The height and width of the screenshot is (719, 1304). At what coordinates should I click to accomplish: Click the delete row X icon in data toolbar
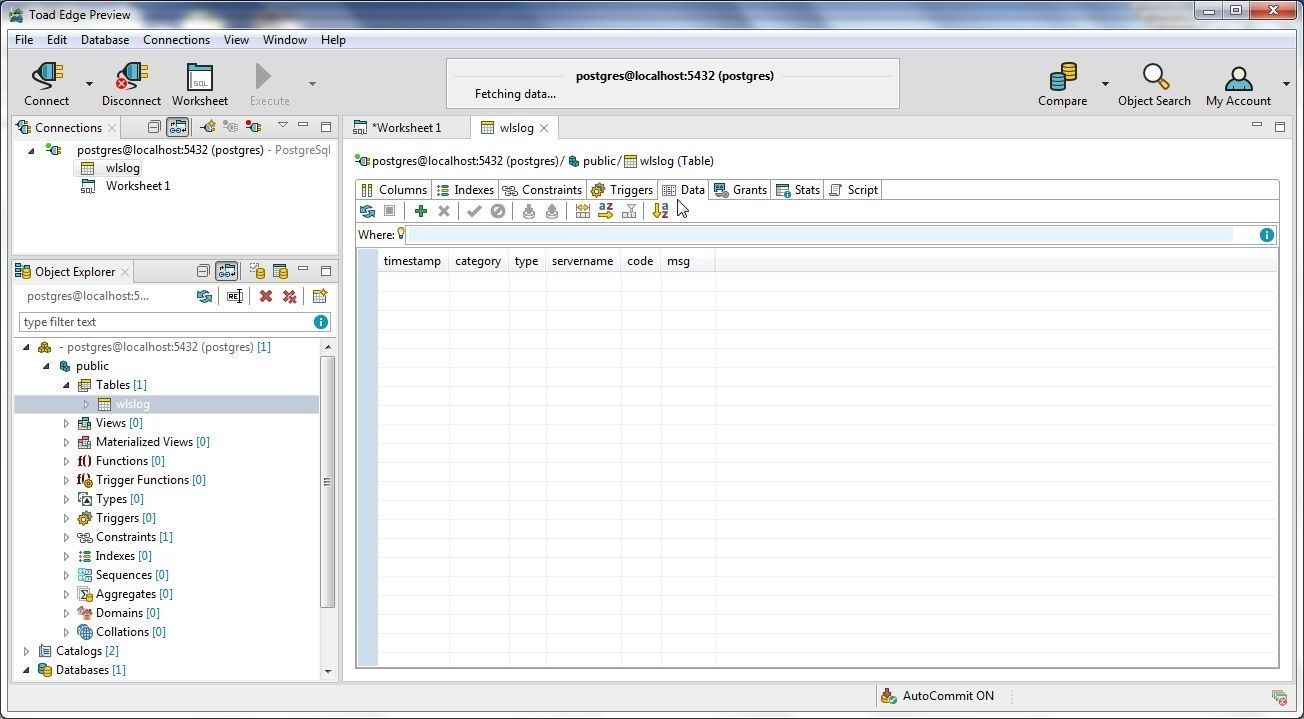[x=444, y=211]
